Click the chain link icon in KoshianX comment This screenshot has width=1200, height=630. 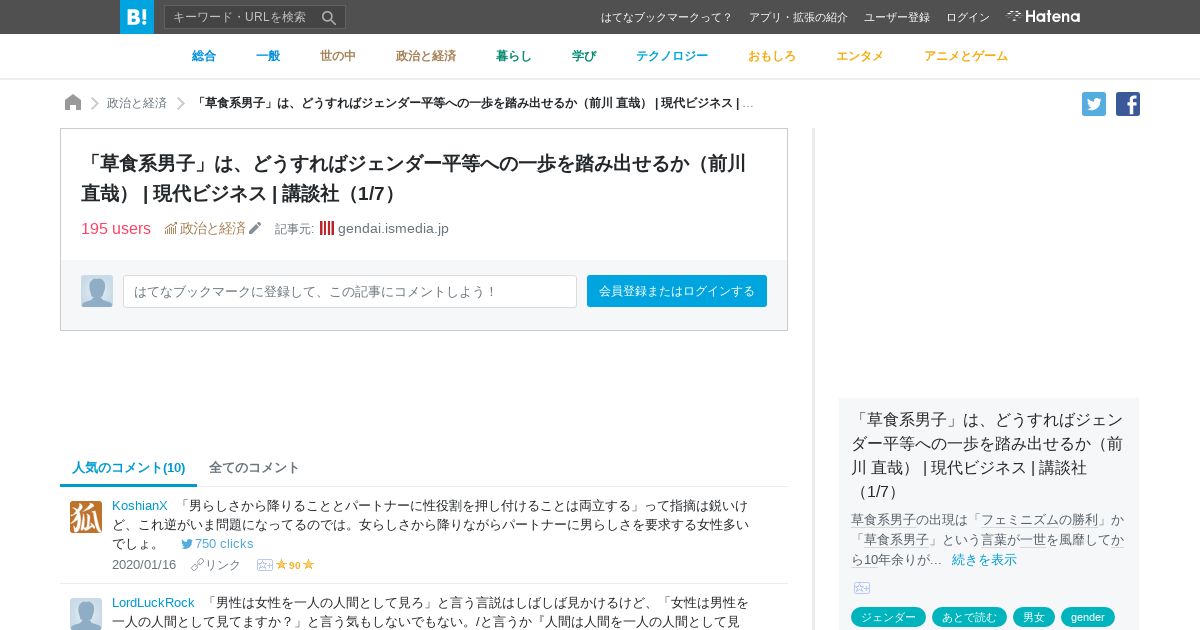pyautogui.click(x=197, y=565)
